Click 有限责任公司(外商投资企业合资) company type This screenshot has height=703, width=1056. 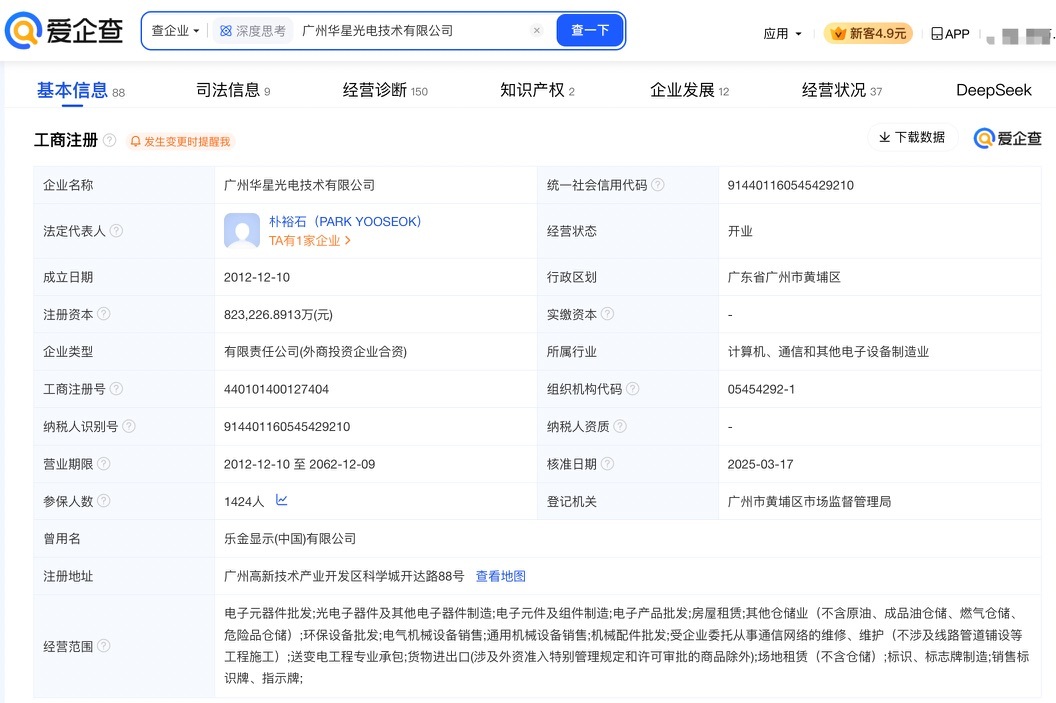tap(315, 352)
